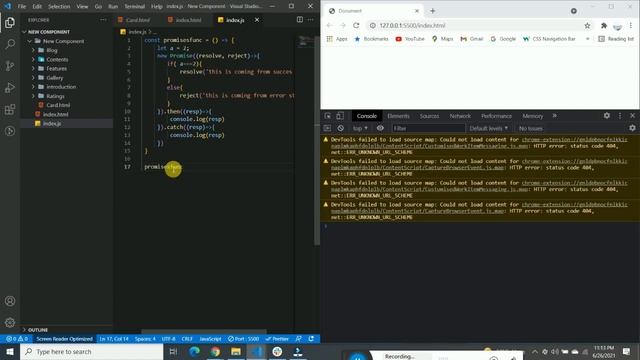Show console sidebar icon

click(327, 128)
